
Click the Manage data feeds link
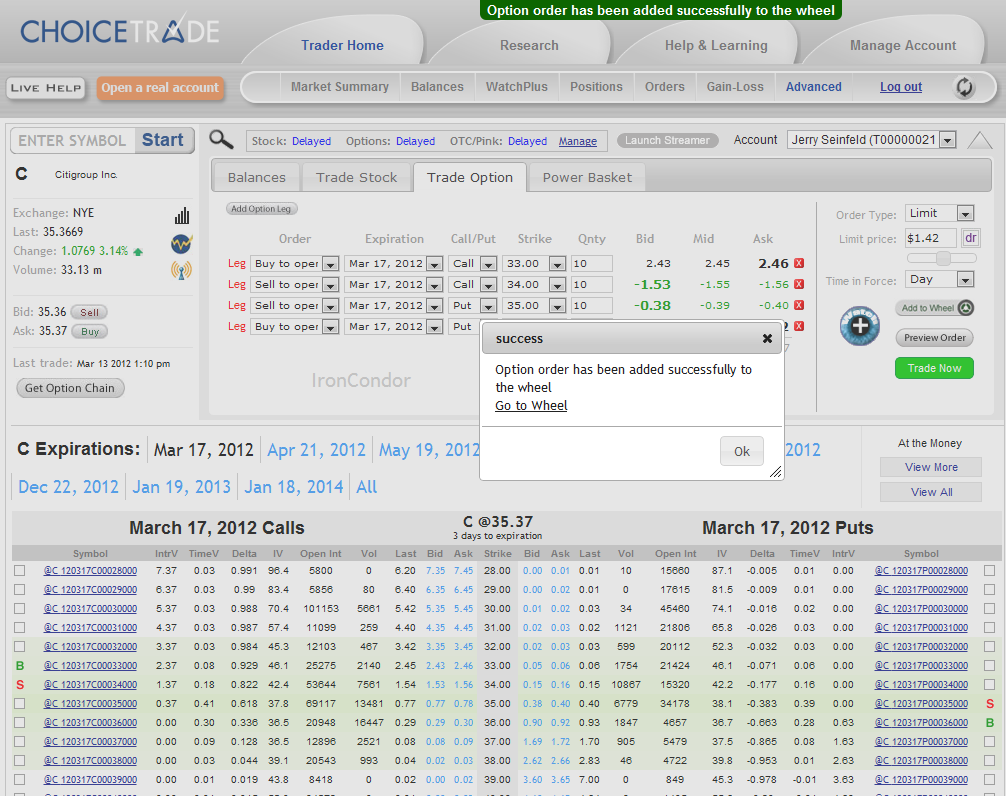point(577,141)
